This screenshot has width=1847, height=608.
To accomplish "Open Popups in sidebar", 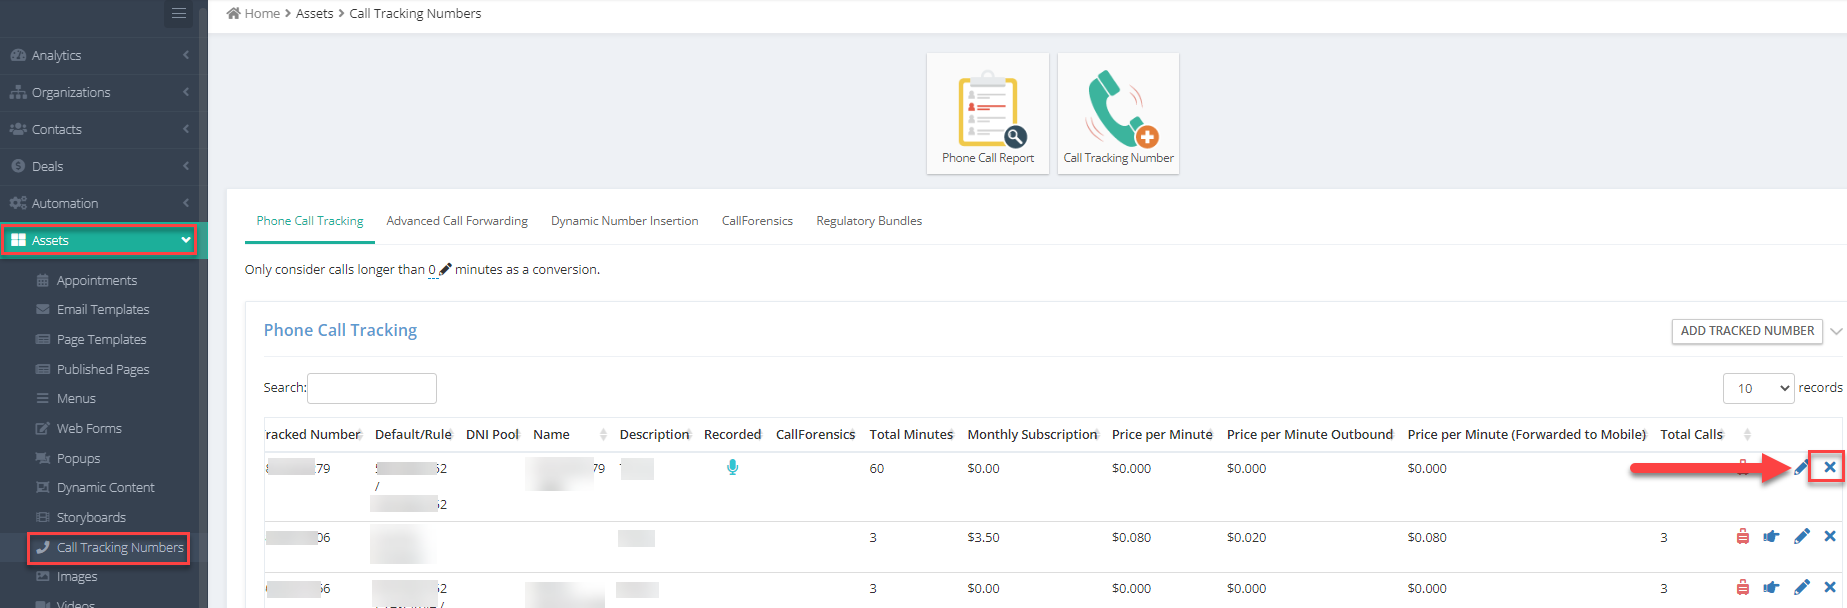I will click(x=78, y=458).
